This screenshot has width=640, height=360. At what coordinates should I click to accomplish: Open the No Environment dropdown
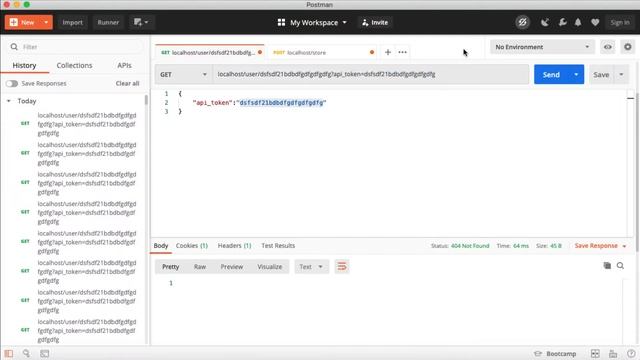pos(542,47)
